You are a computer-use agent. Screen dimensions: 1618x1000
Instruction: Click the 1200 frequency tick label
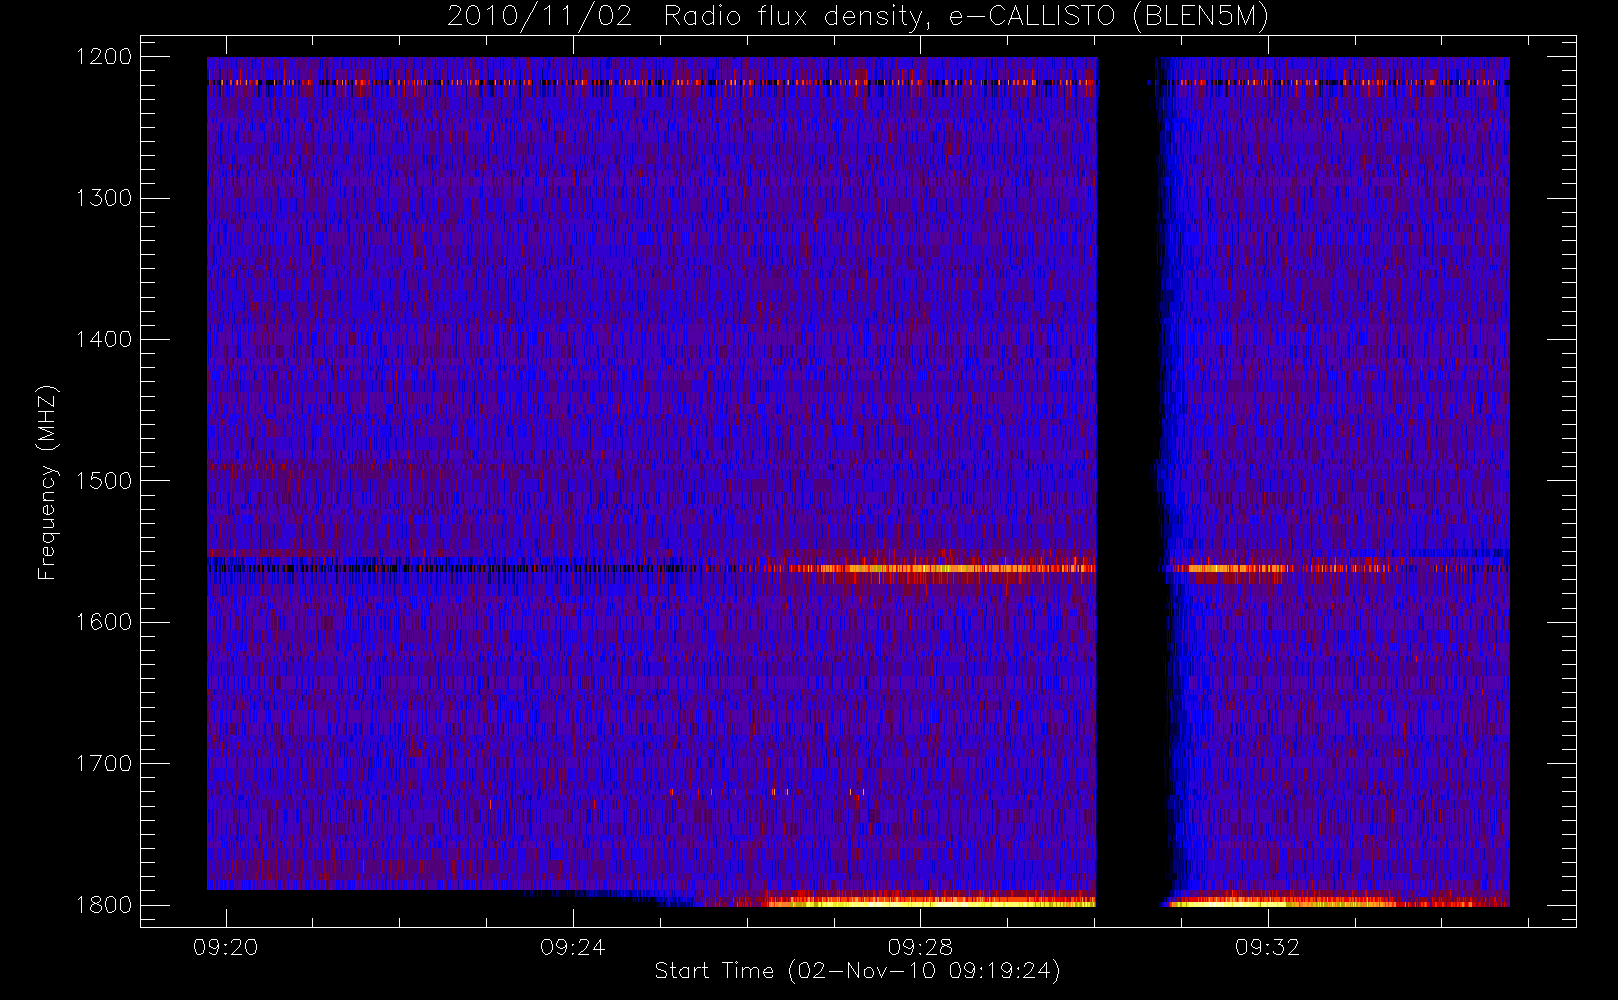tap(104, 56)
